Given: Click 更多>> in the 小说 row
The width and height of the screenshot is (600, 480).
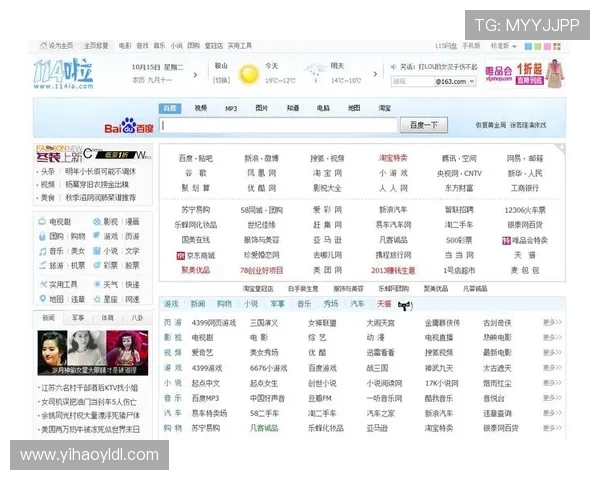Looking at the screenshot, I should pos(552,383).
